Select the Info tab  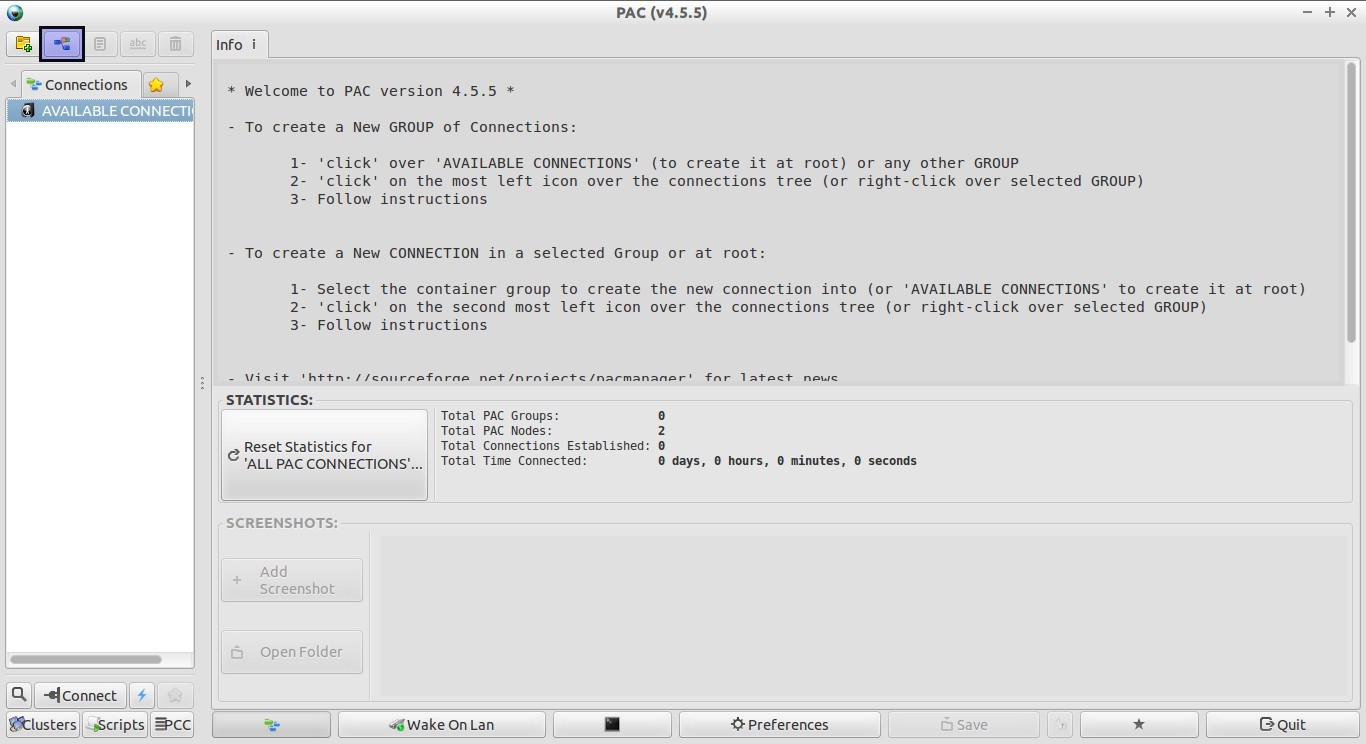tap(239, 44)
